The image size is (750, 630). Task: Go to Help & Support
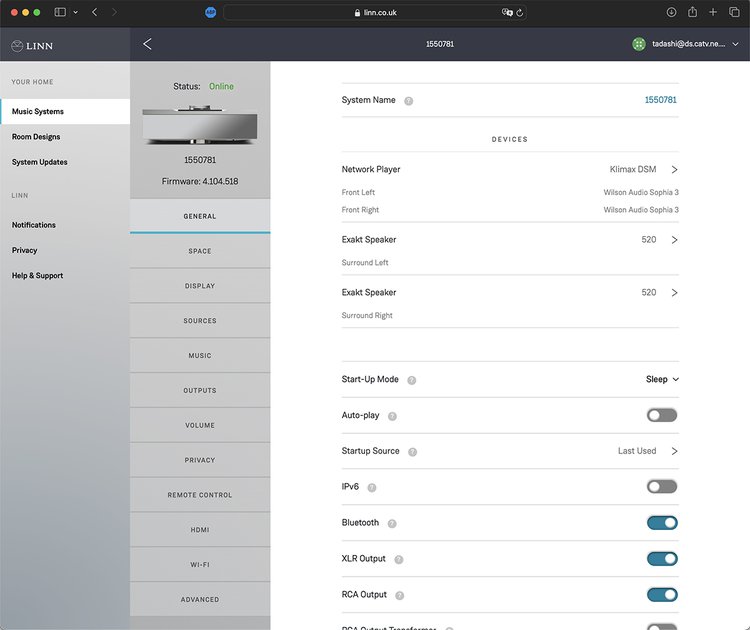coord(37,275)
